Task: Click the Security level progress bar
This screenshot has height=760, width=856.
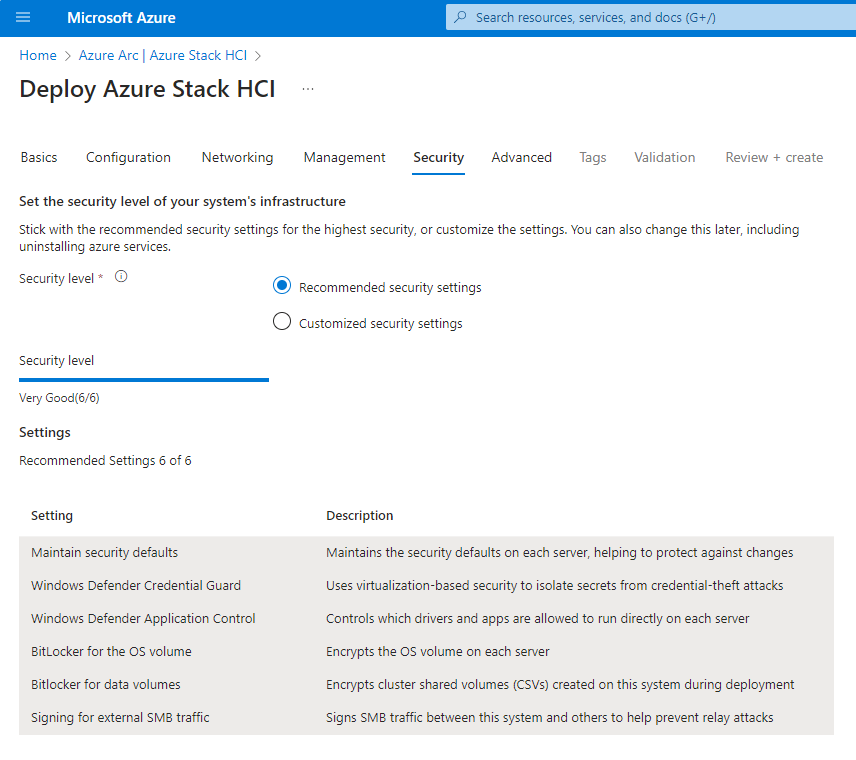Action: click(144, 380)
